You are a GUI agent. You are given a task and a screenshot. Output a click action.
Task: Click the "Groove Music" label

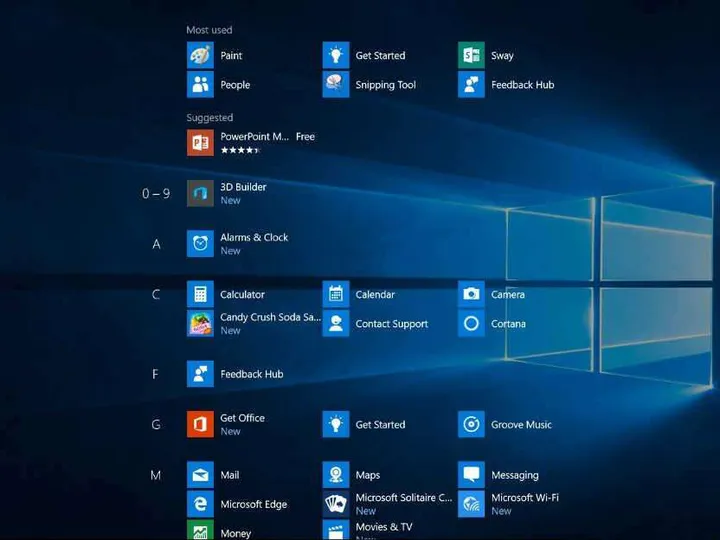click(x=521, y=425)
